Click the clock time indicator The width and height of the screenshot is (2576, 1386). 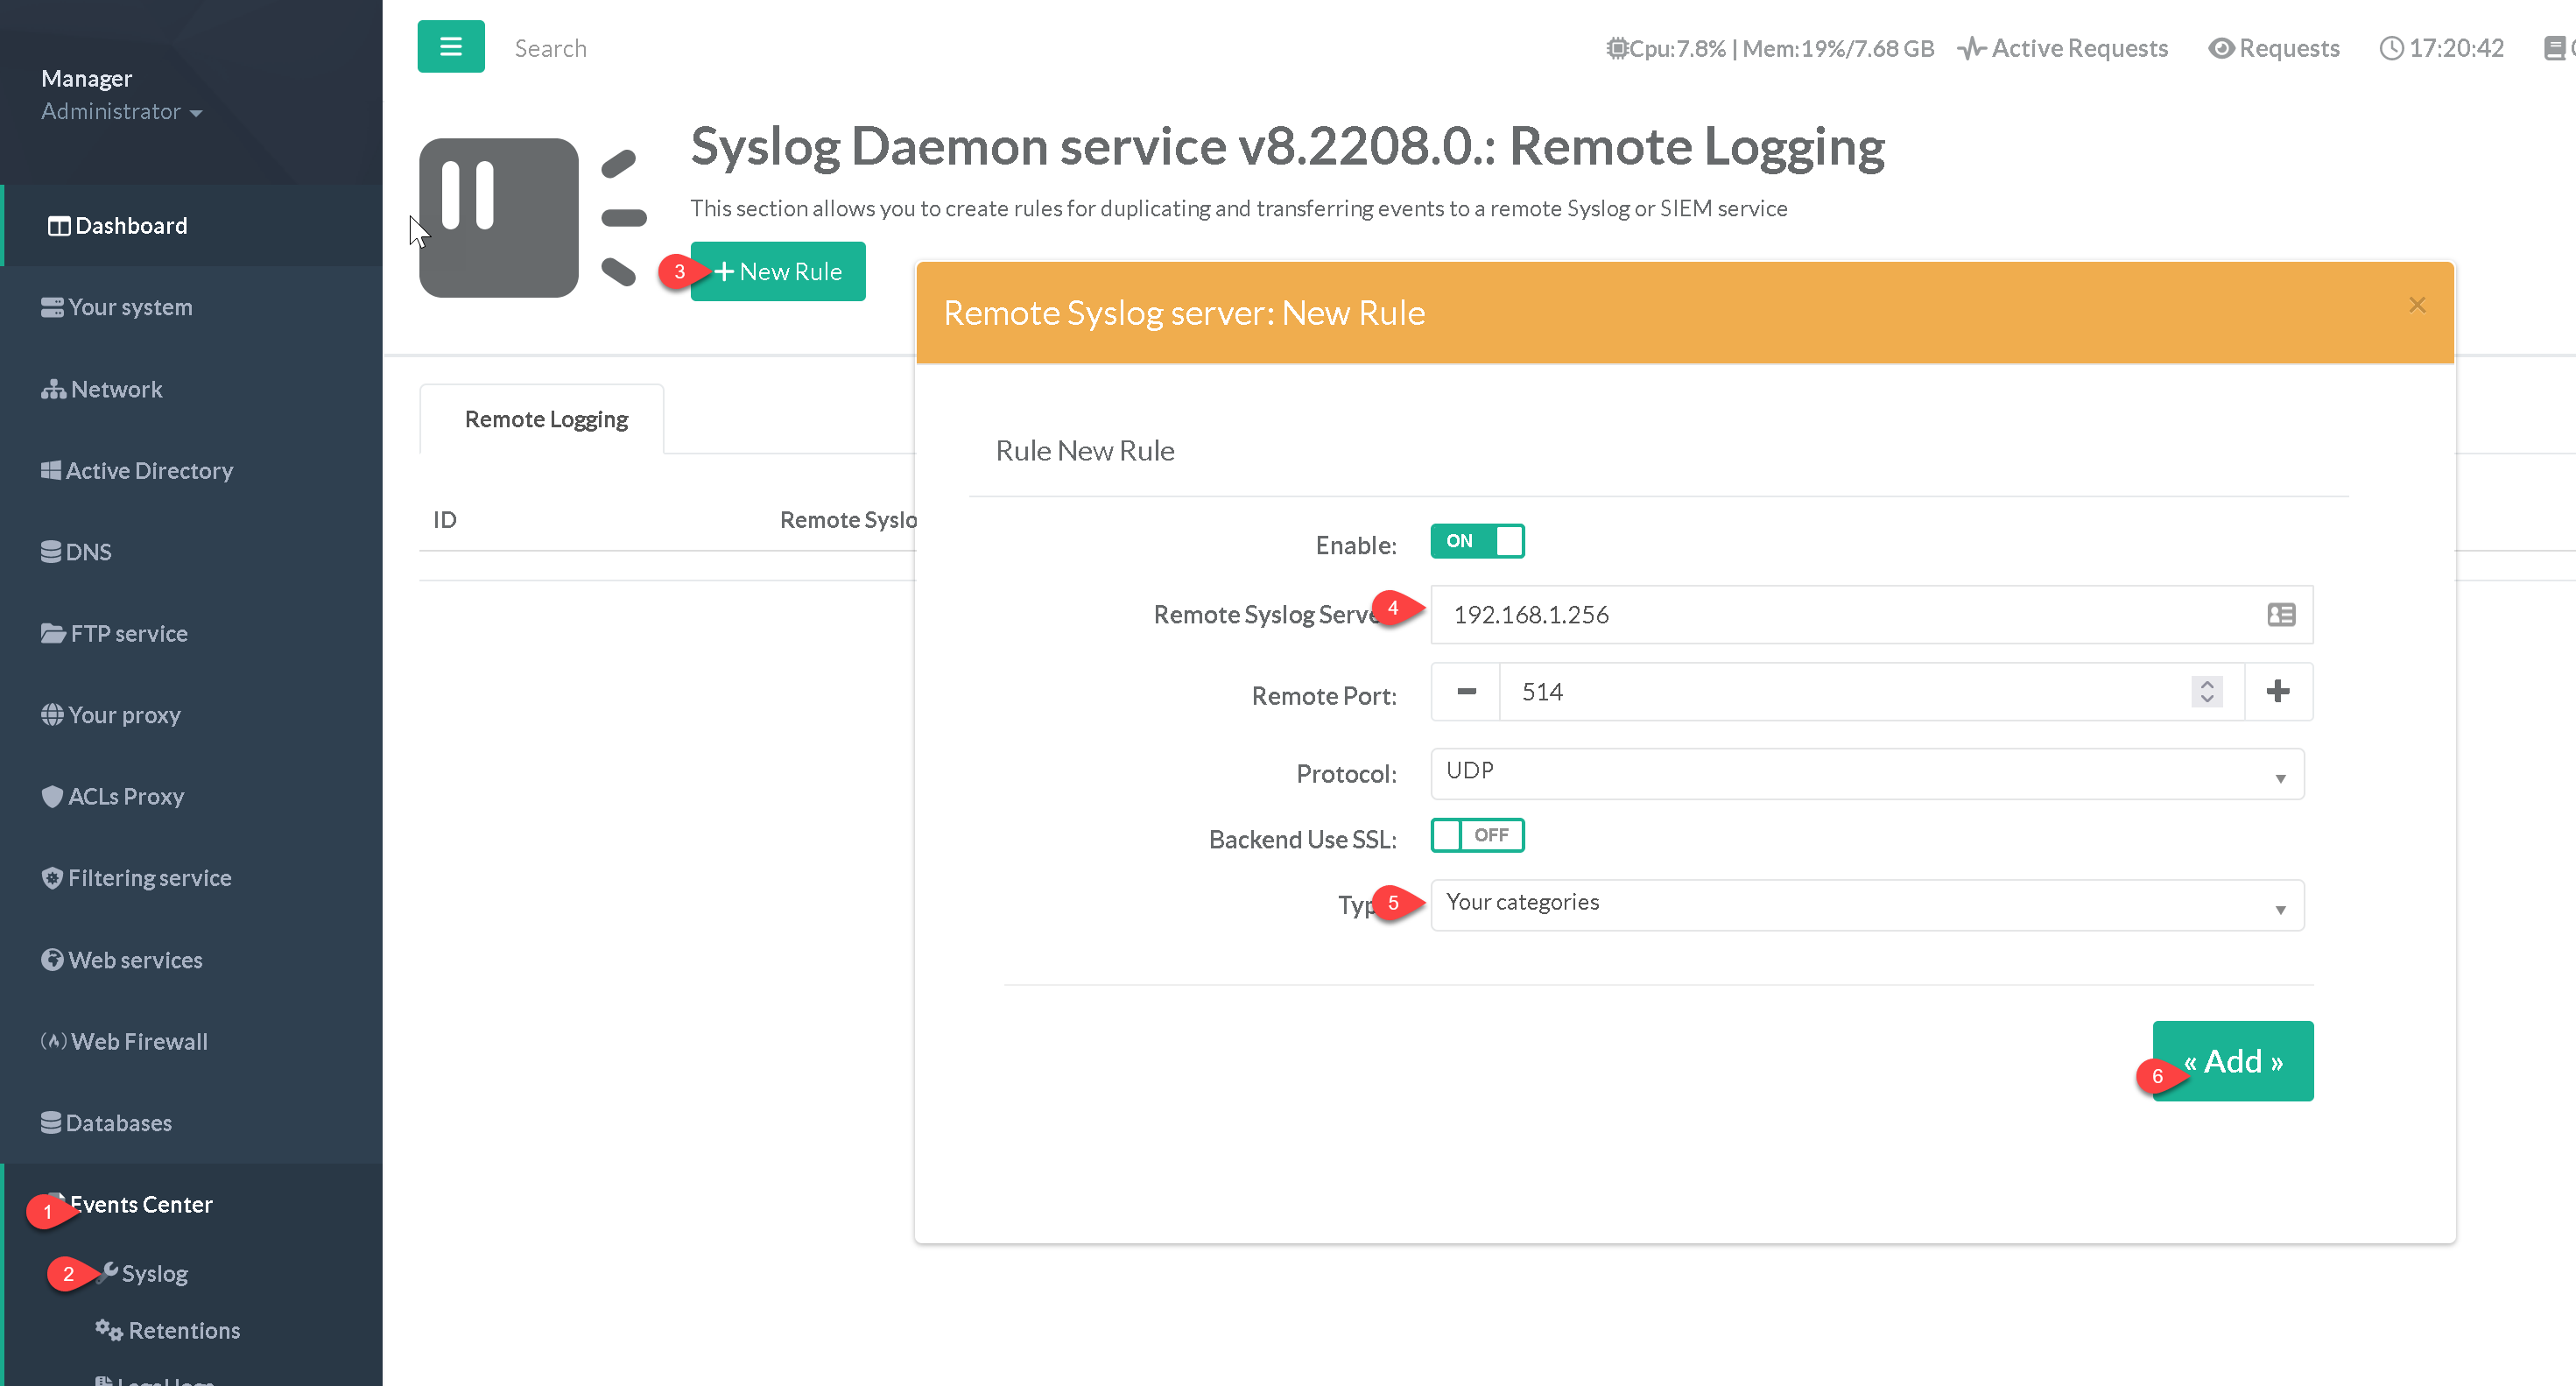tap(2442, 48)
